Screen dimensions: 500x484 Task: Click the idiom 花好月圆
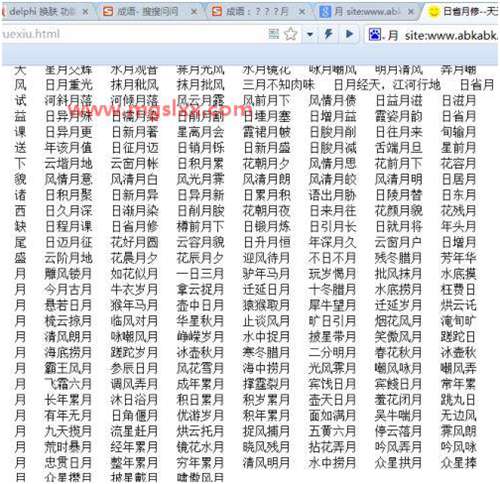[135, 242]
